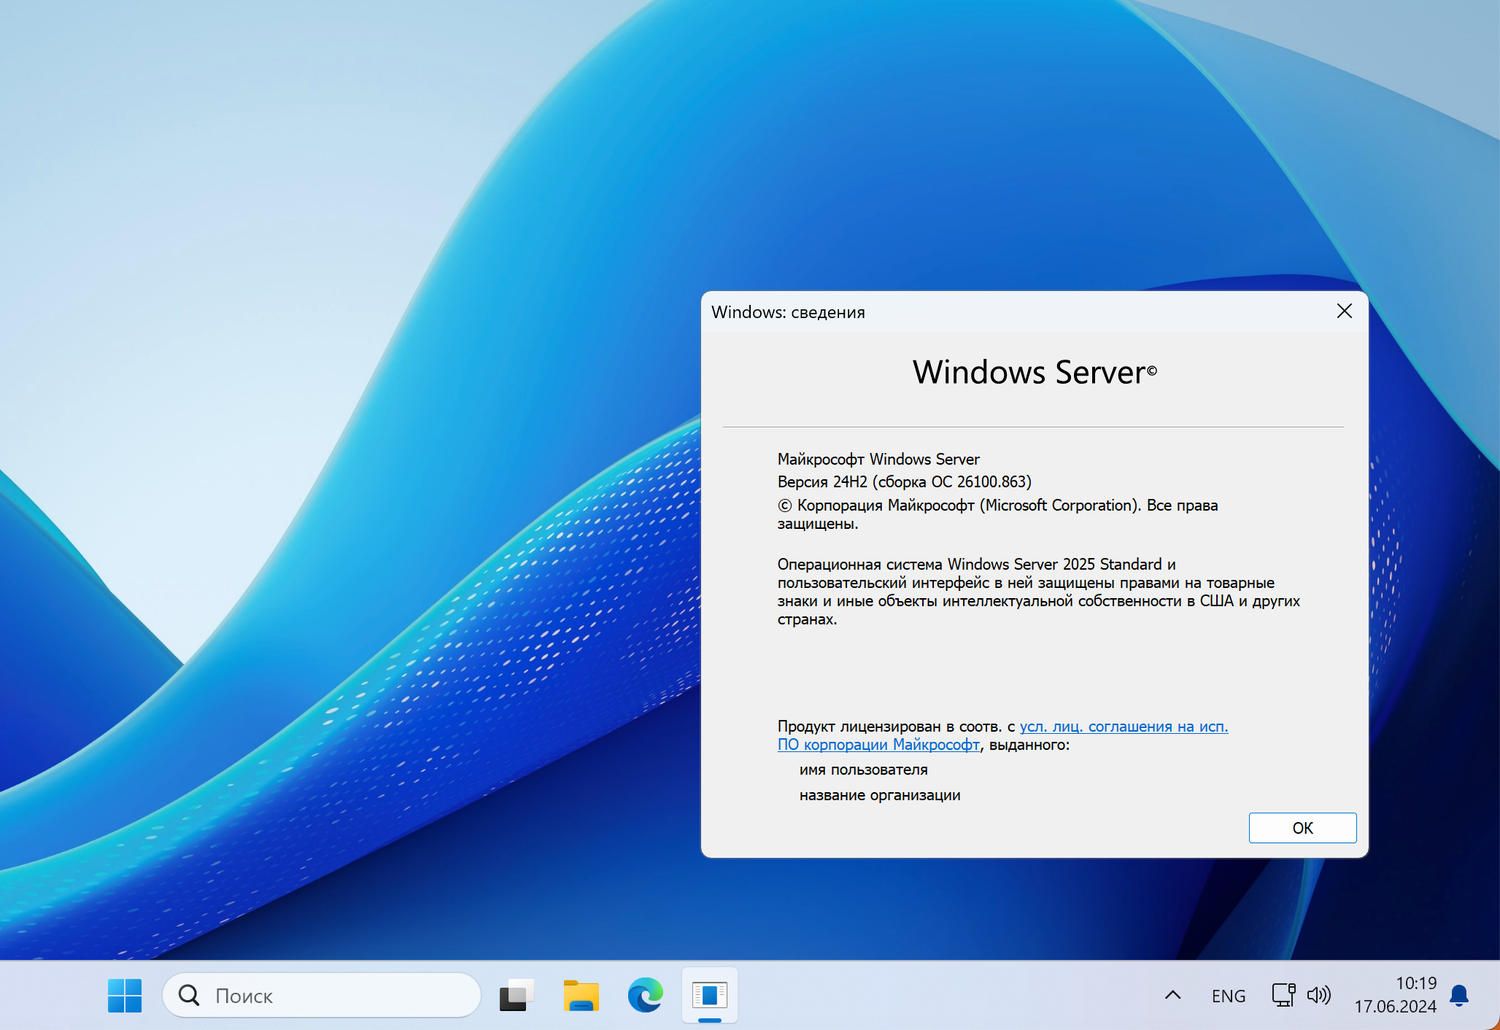Open the Start menu
The image size is (1500, 1030).
(x=124, y=995)
